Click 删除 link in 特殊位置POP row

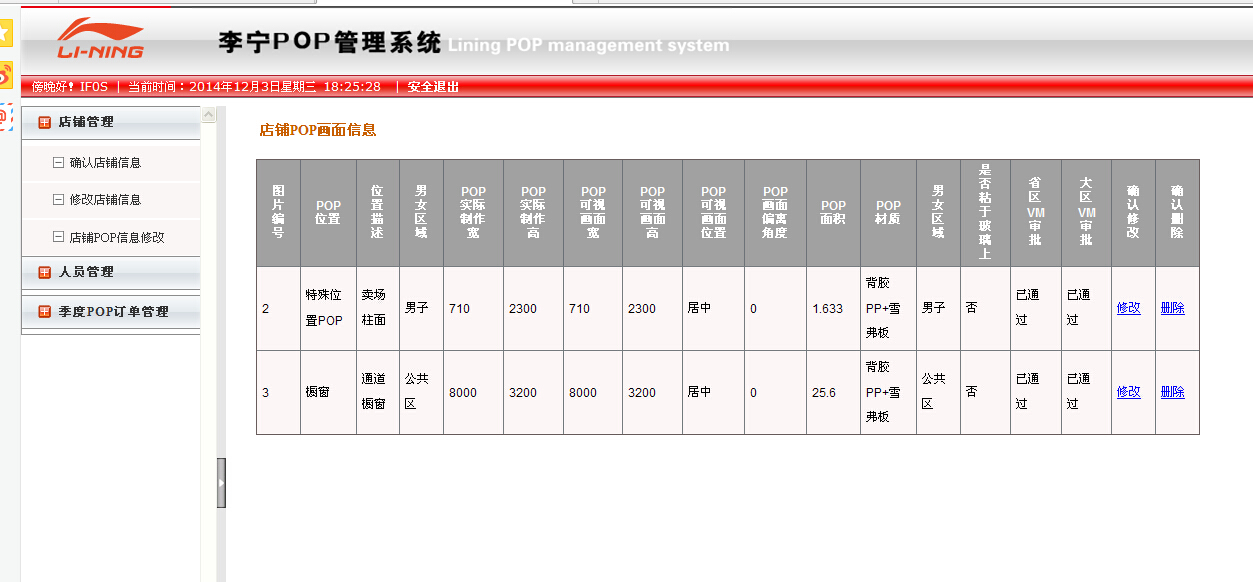point(1172,308)
